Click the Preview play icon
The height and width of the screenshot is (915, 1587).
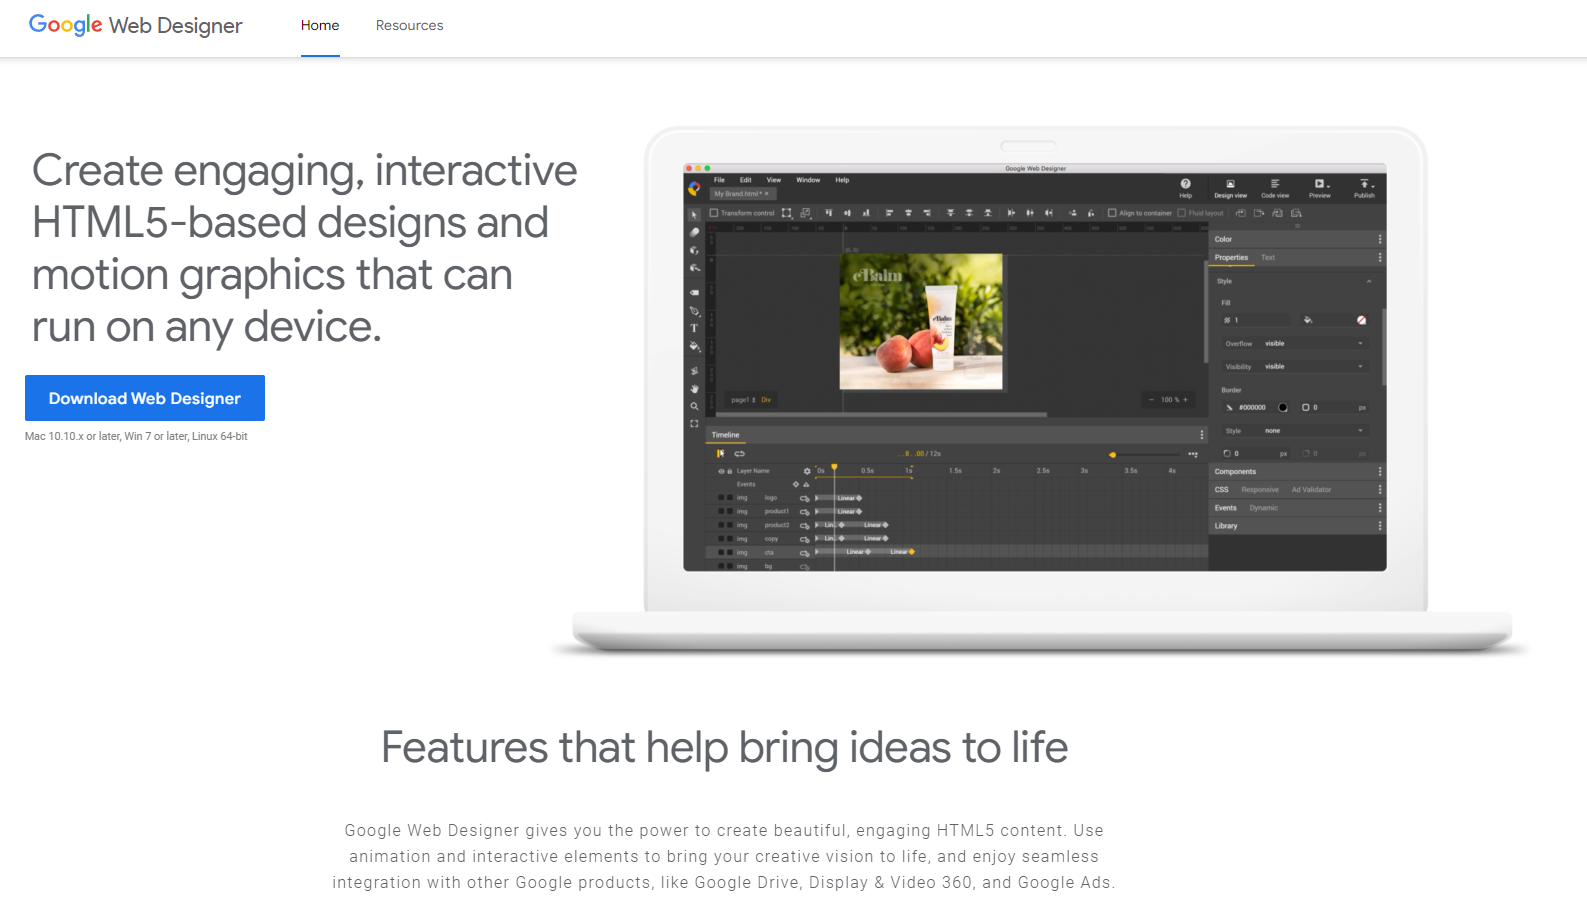[1320, 184]
